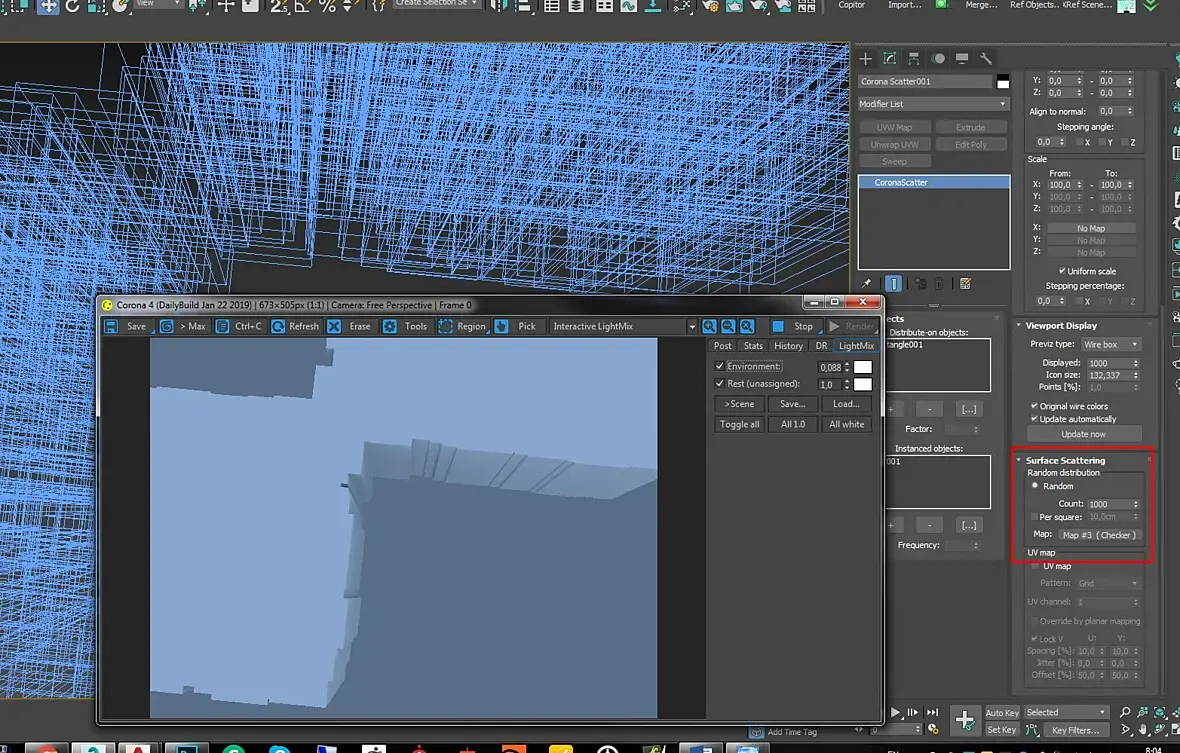
Task: Open the Modify tab in command panel
Action: click(889, 59)
